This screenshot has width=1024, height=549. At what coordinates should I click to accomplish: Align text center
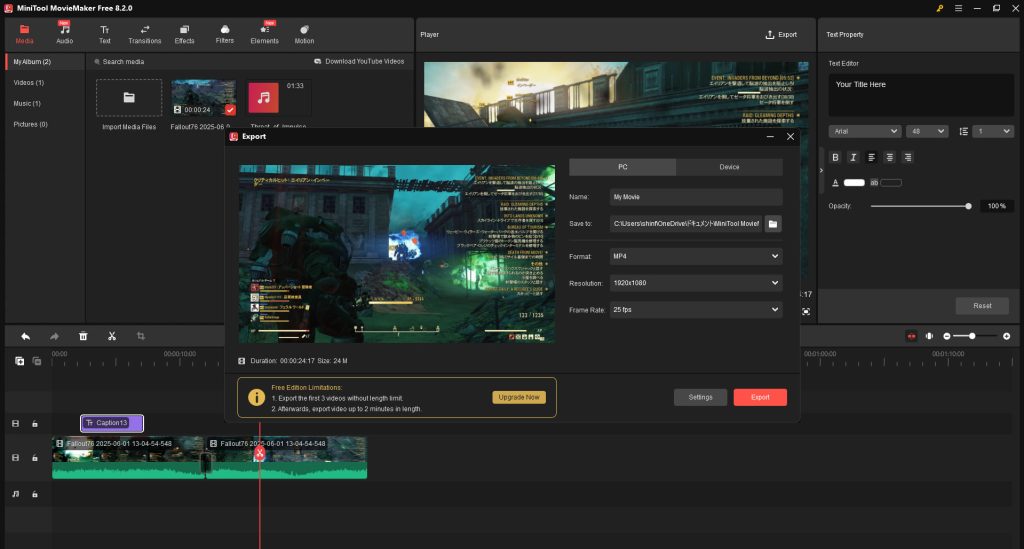pyautogui.click(x=889, y=157)
